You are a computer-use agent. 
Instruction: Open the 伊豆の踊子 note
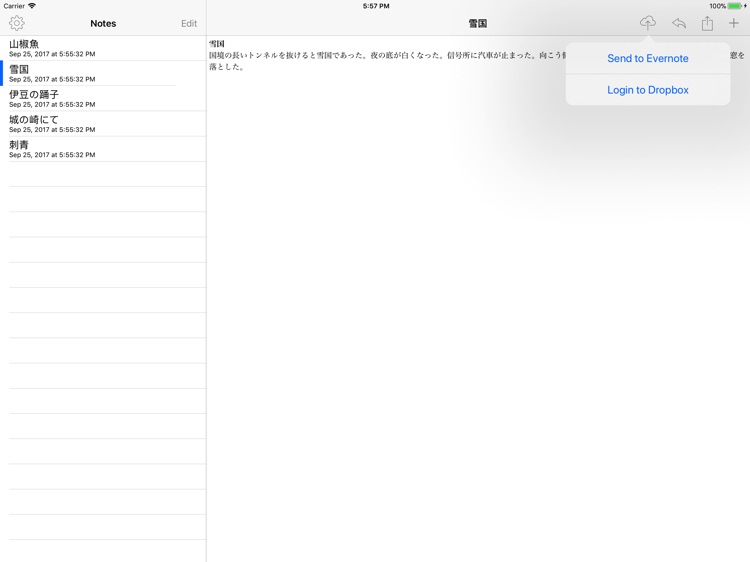100,98
